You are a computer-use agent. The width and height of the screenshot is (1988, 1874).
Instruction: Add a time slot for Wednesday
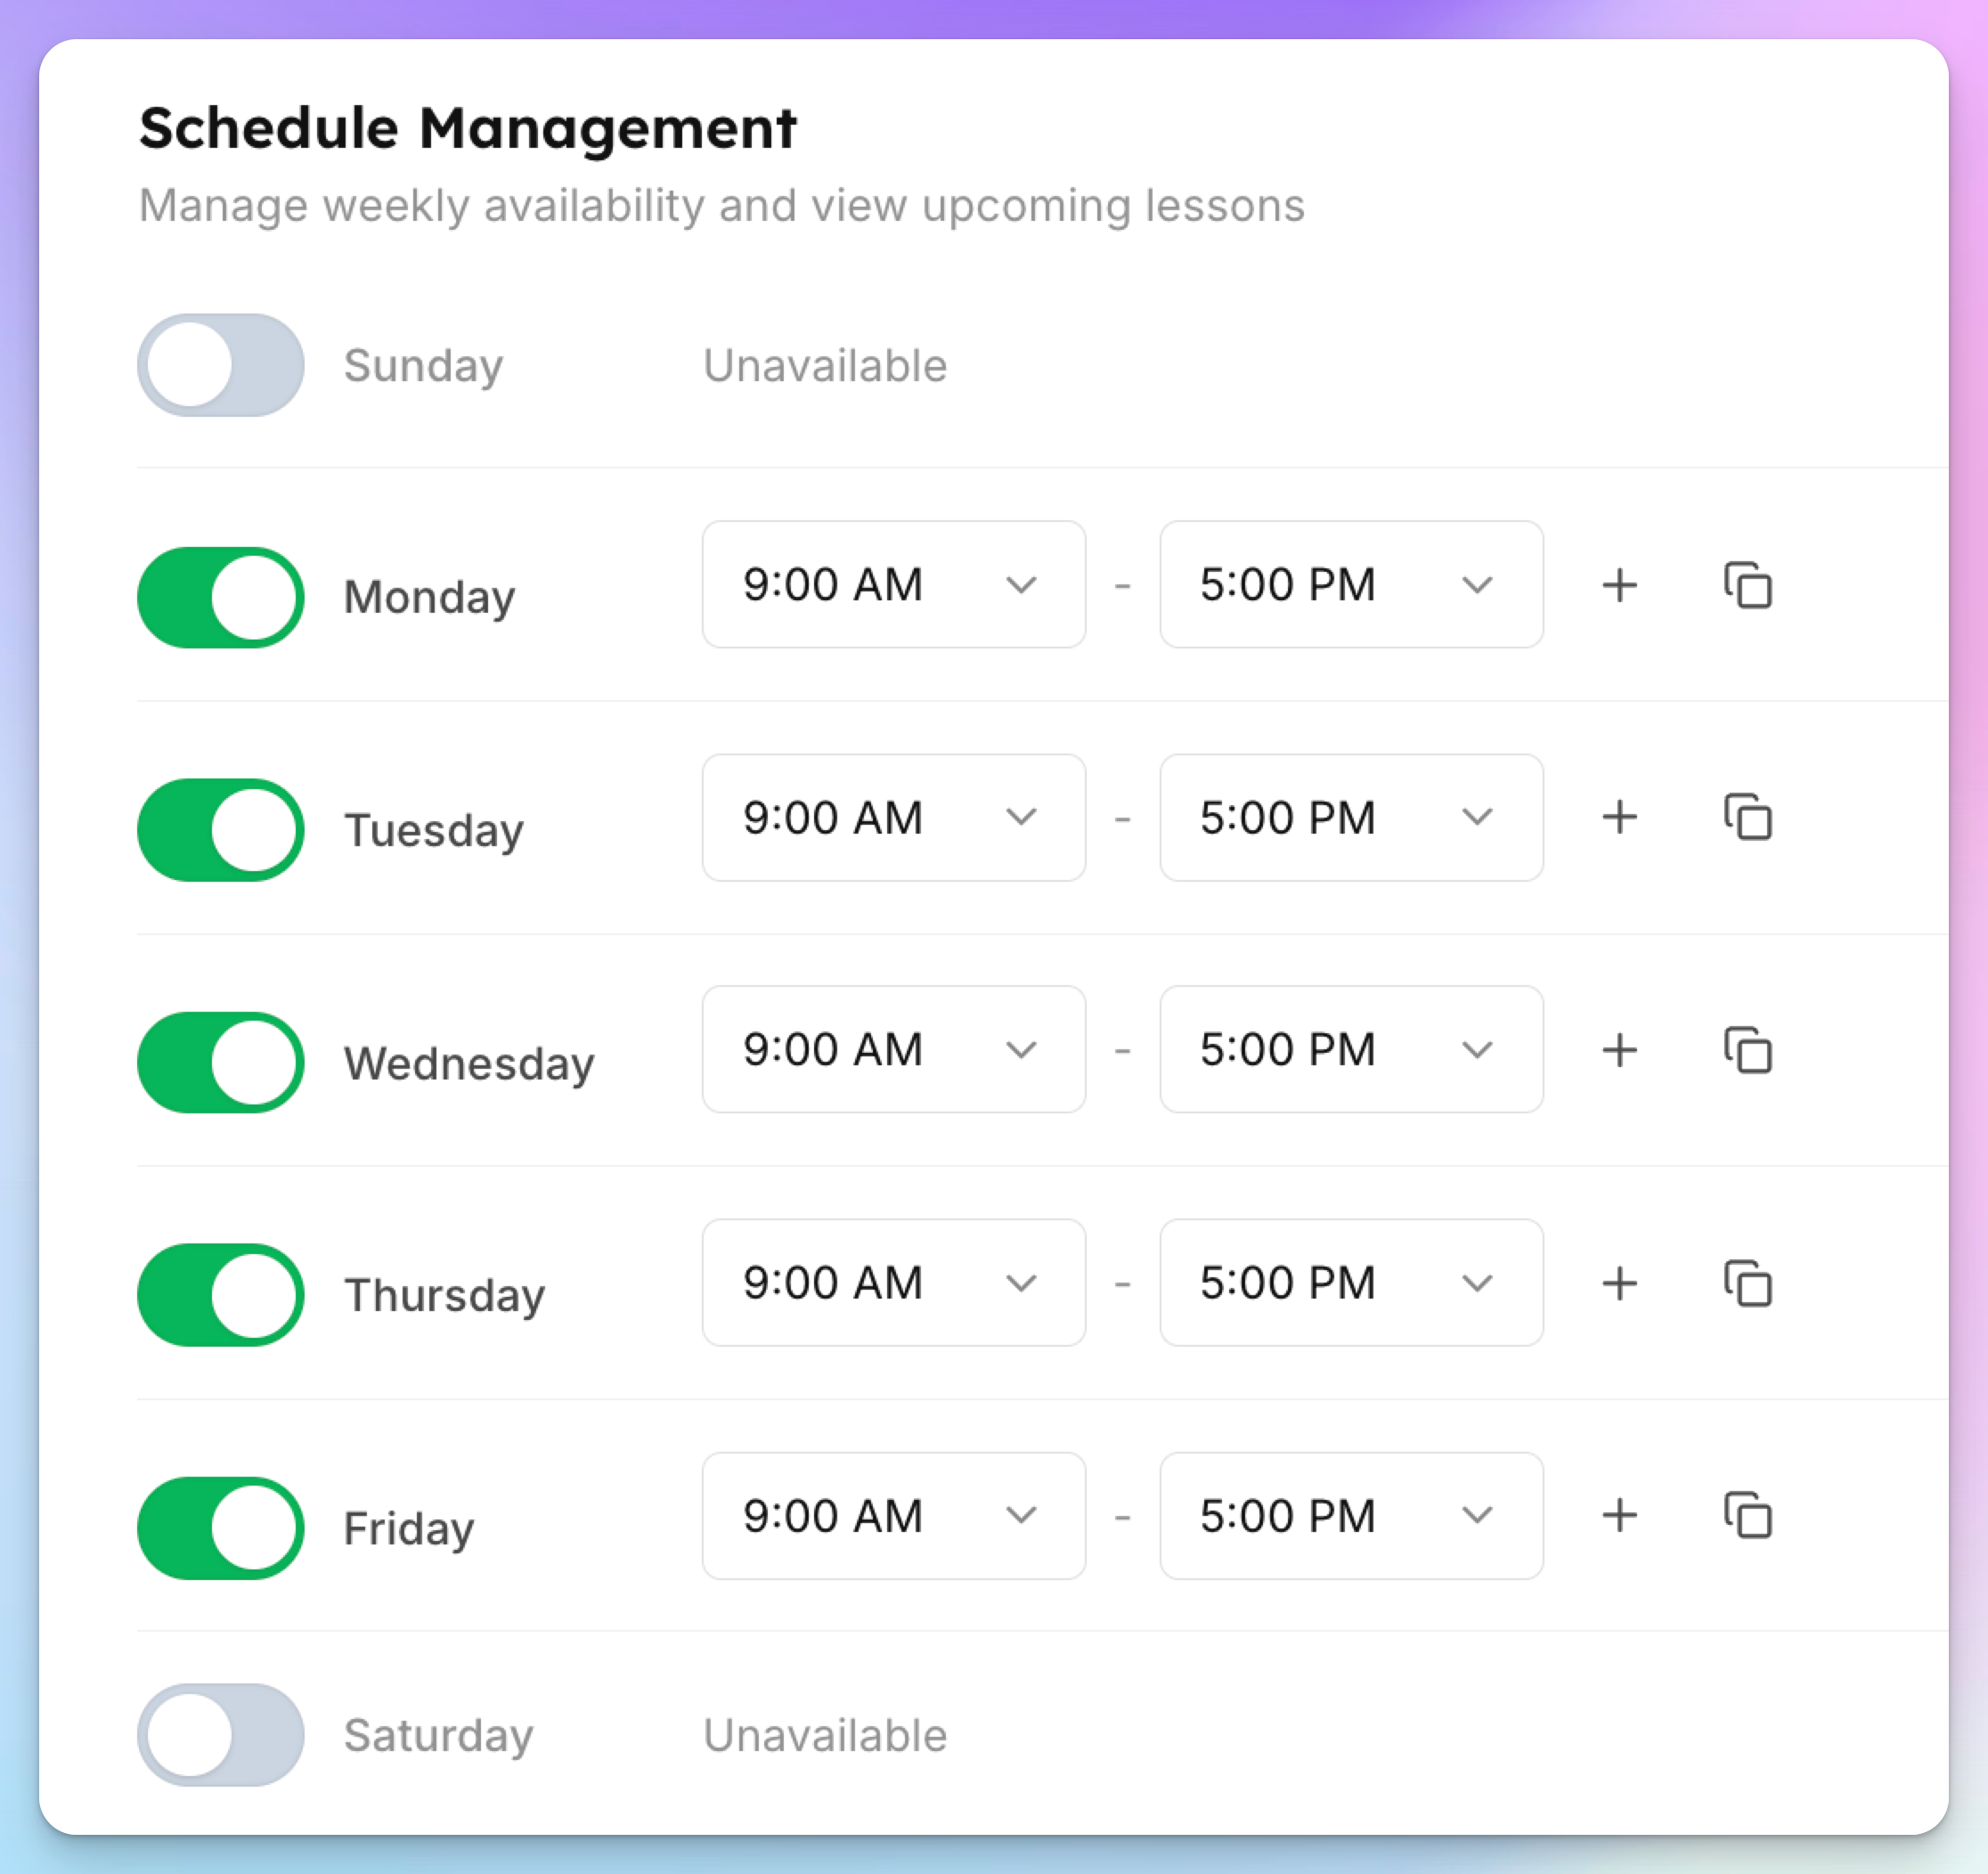coord(1619,1050)
